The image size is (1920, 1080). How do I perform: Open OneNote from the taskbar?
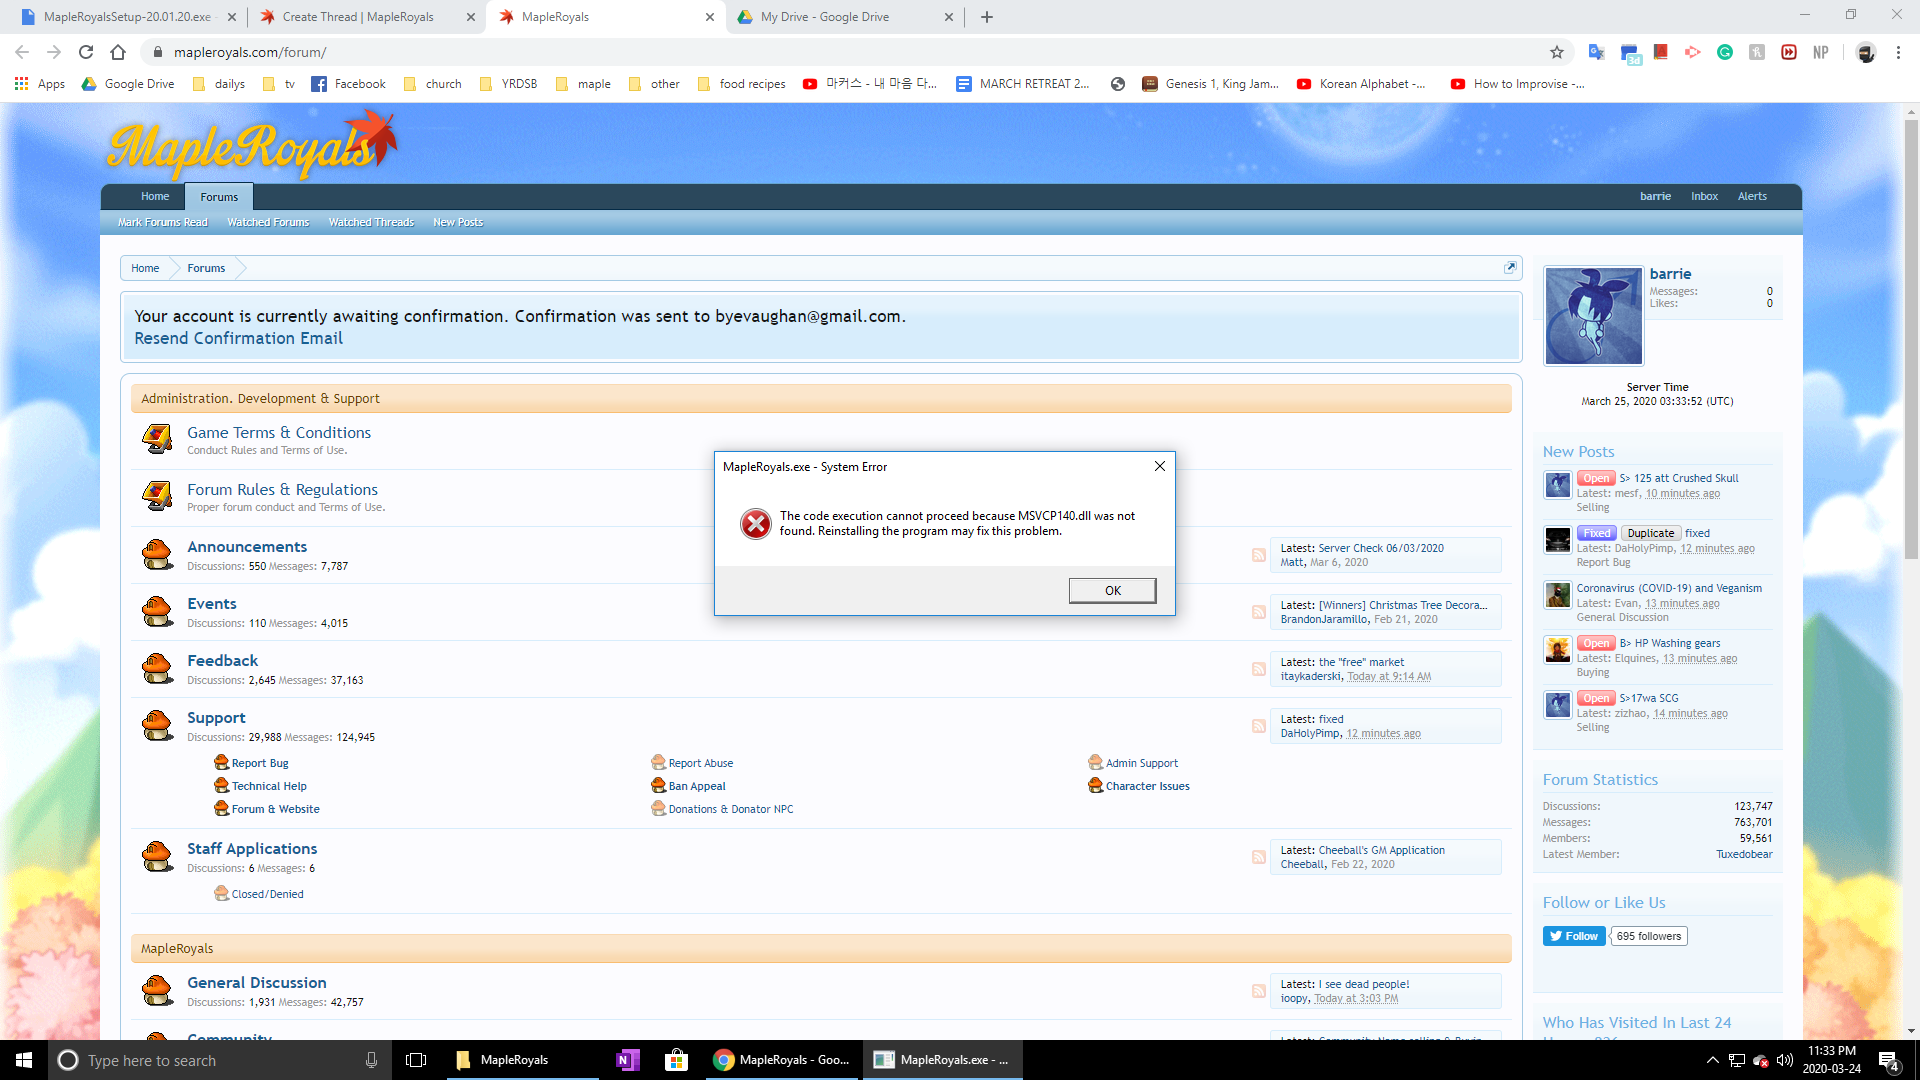(x=627, y=1060)
